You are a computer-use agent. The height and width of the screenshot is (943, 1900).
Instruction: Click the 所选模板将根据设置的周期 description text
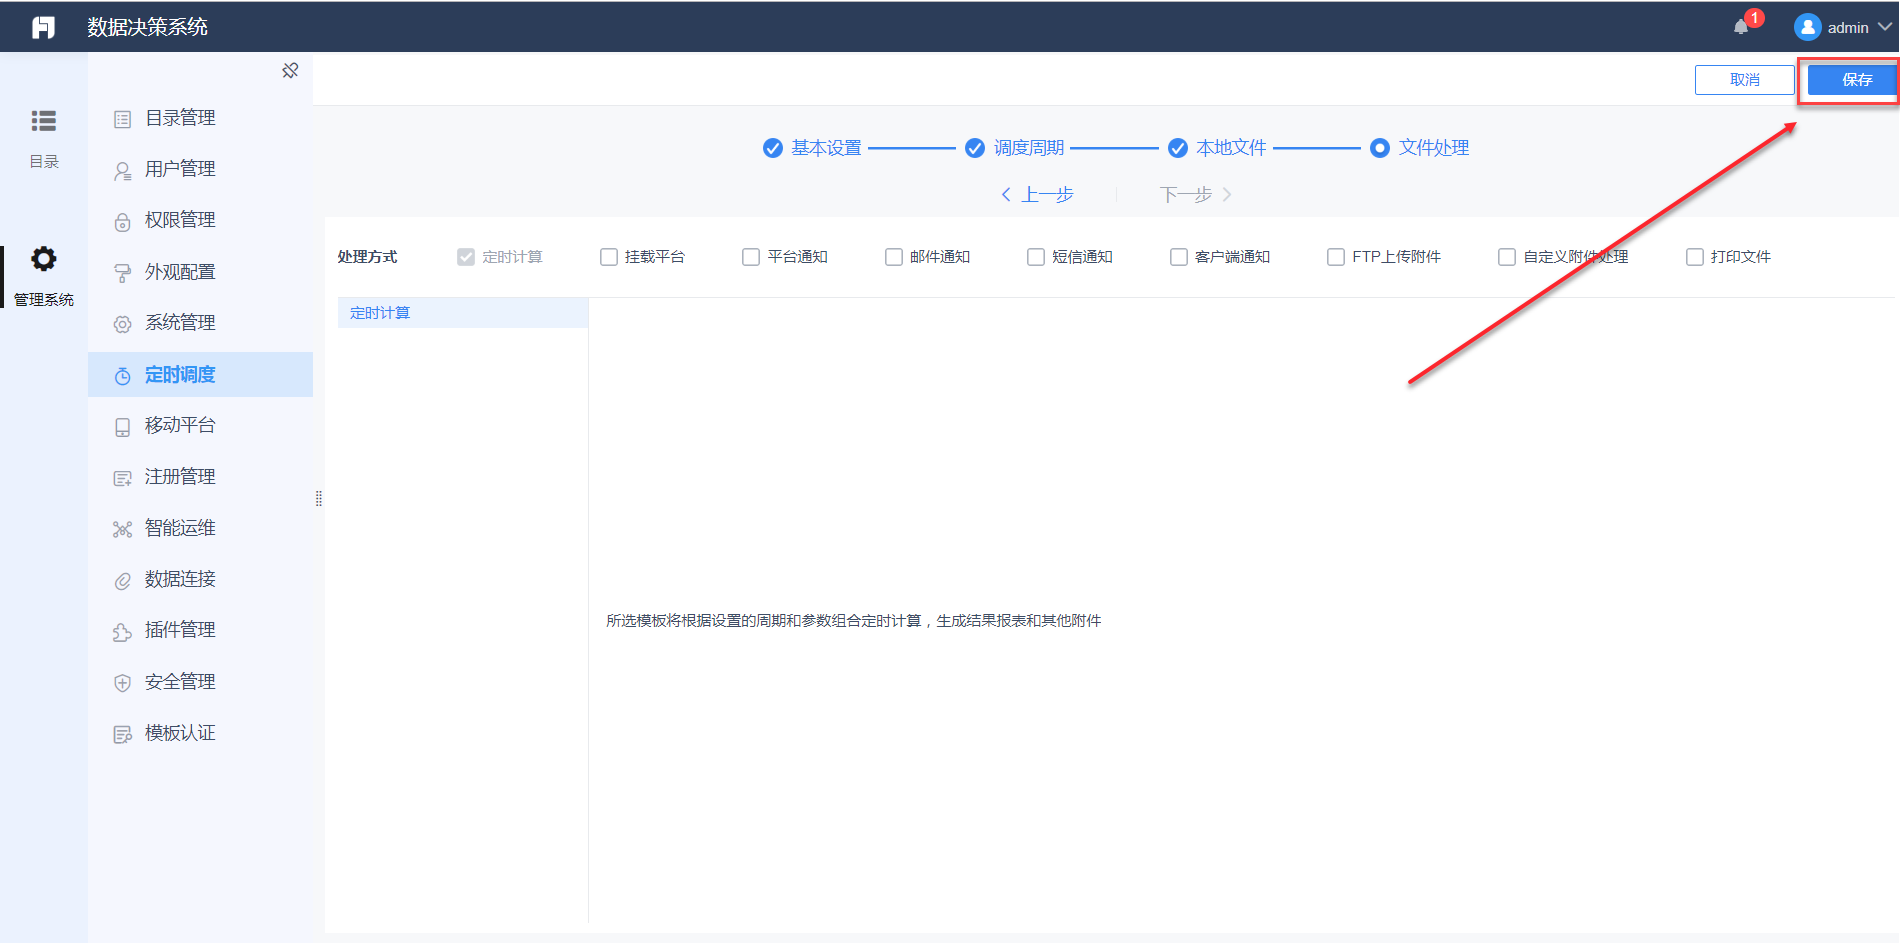pyautogui.click(x=853, y=621)
